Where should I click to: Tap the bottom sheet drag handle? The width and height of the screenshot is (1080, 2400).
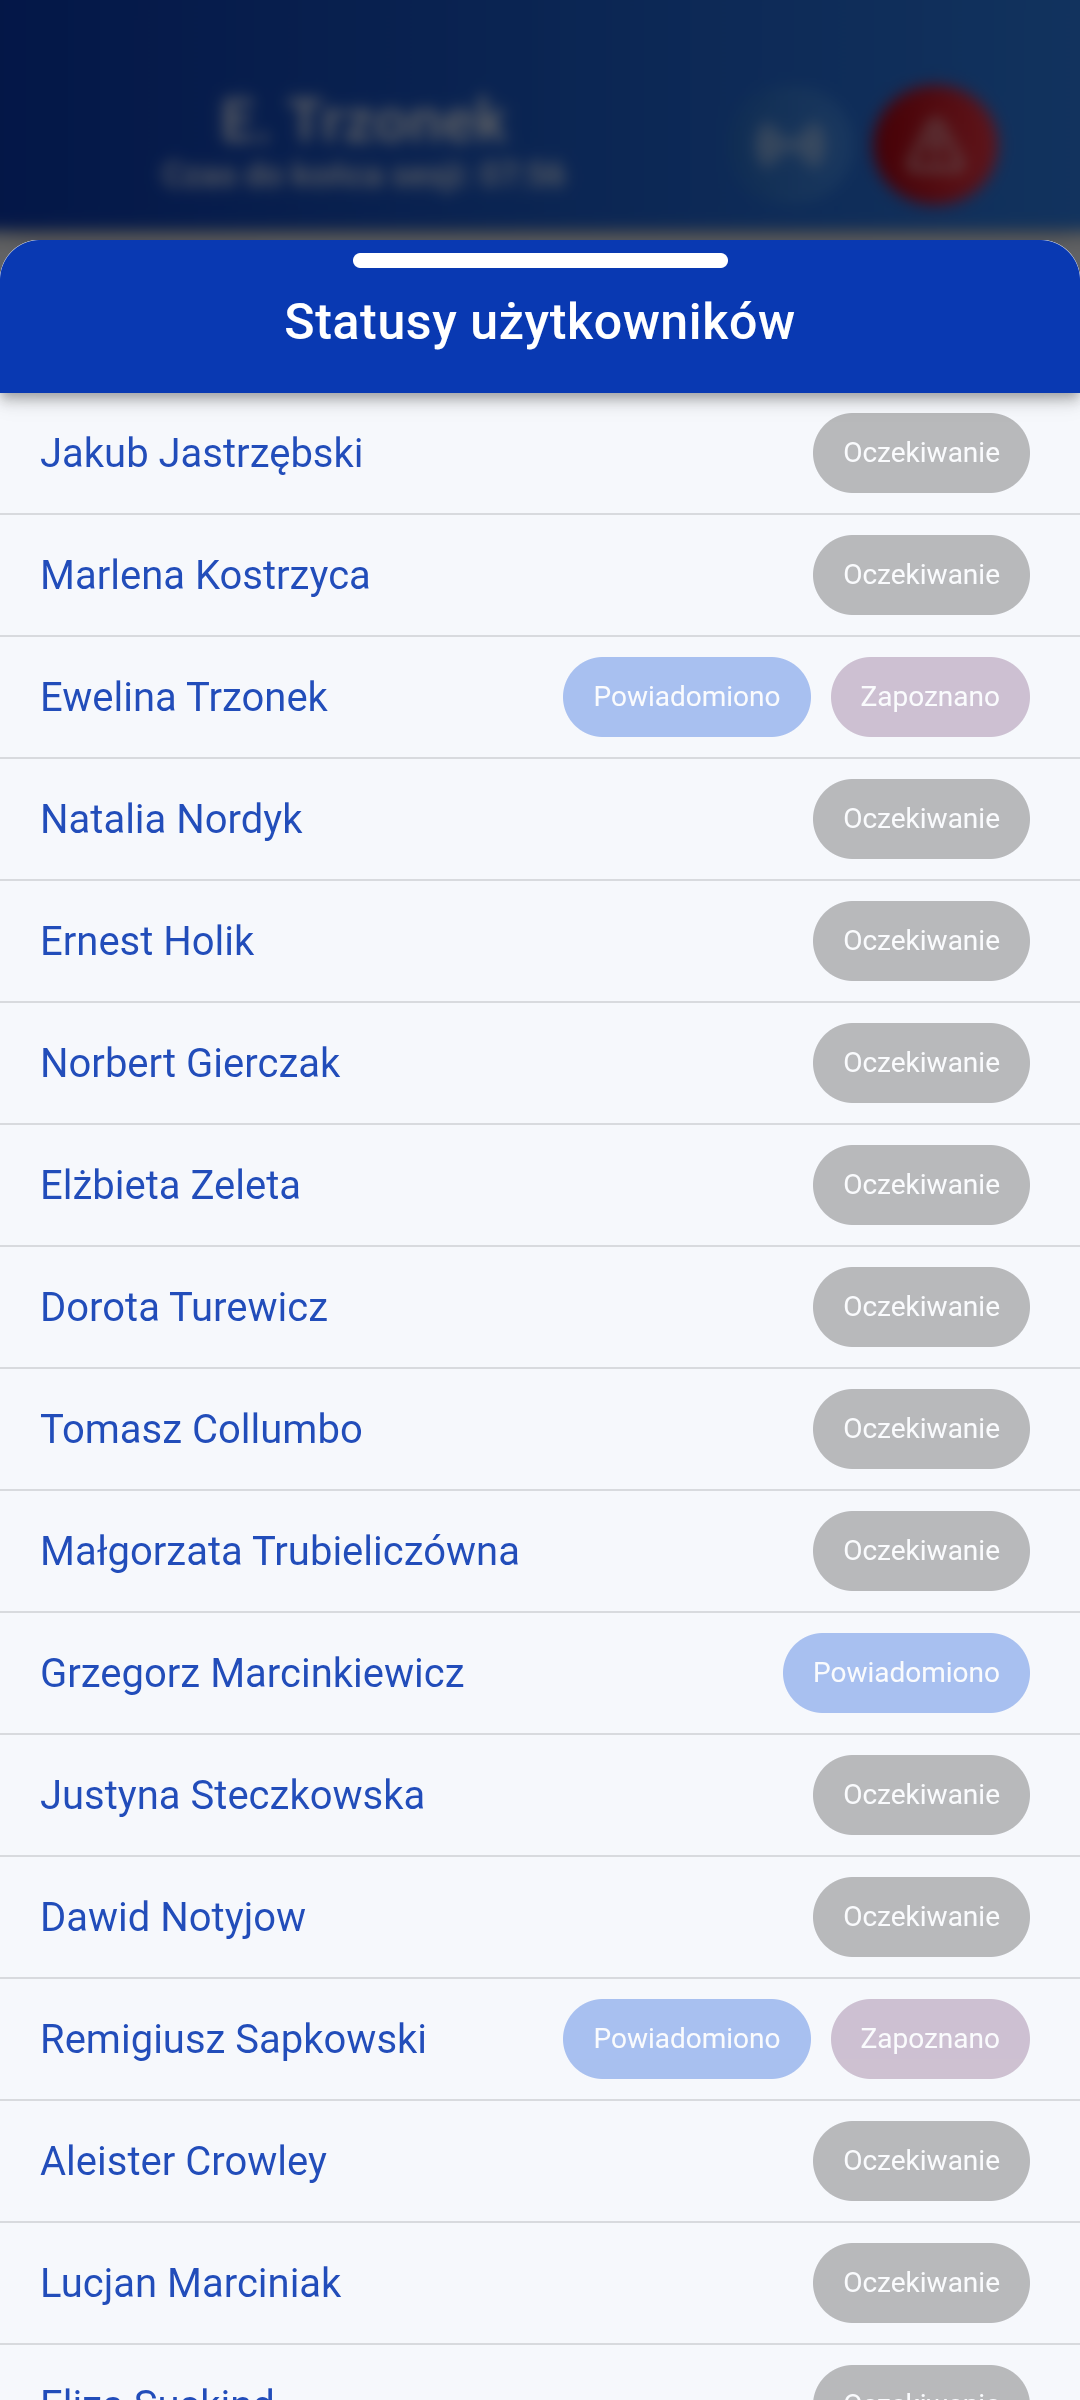pos(540,261)
